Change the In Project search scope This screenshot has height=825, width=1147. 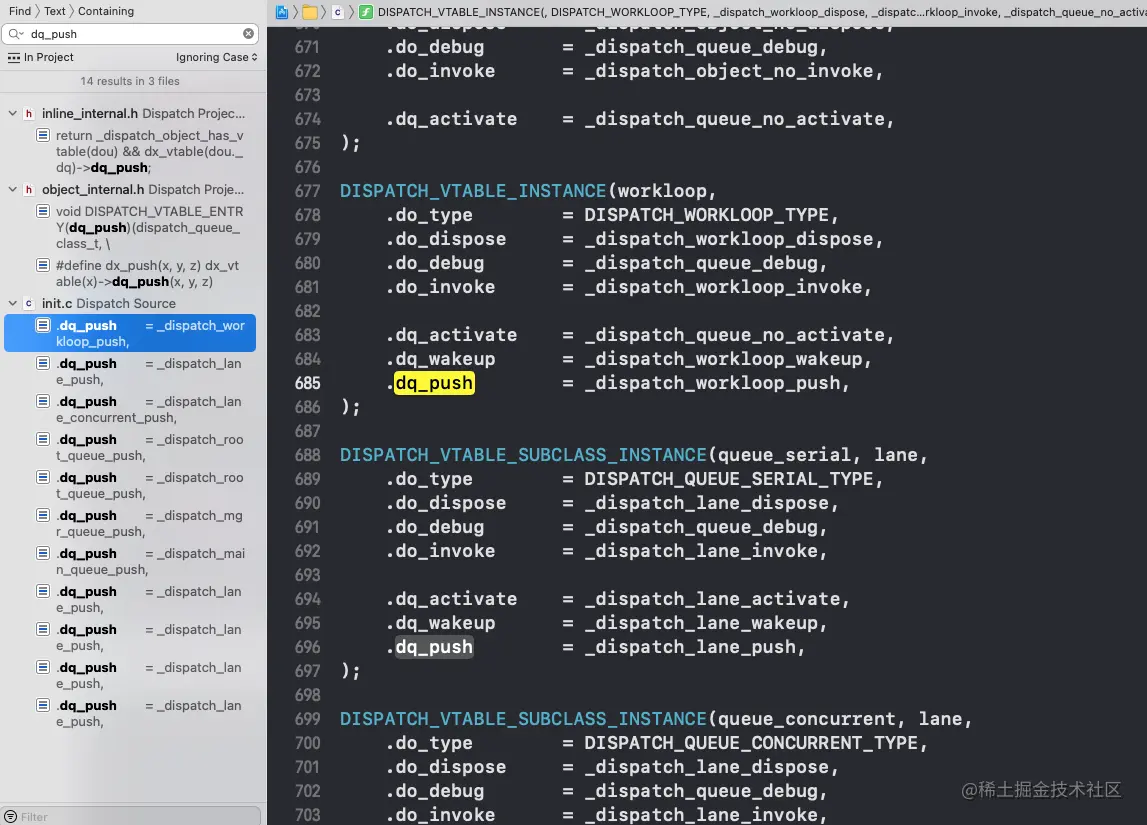(41, 58)
